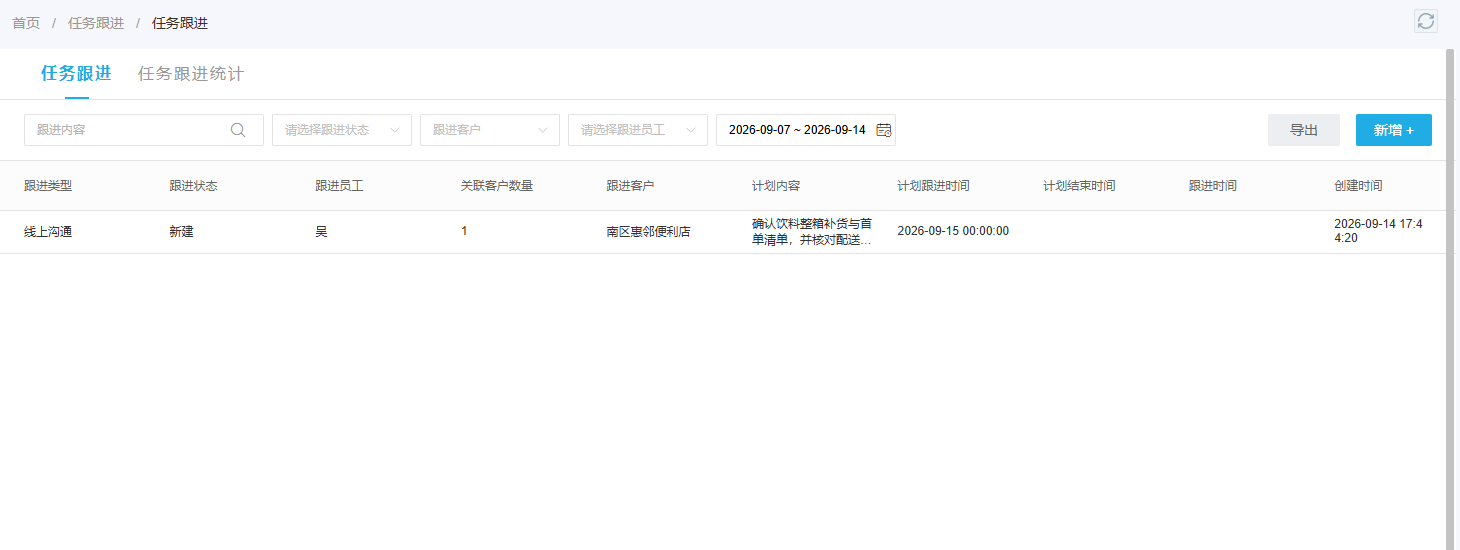
Task: Click the customer count 1 link
Action: coord(464,231)
